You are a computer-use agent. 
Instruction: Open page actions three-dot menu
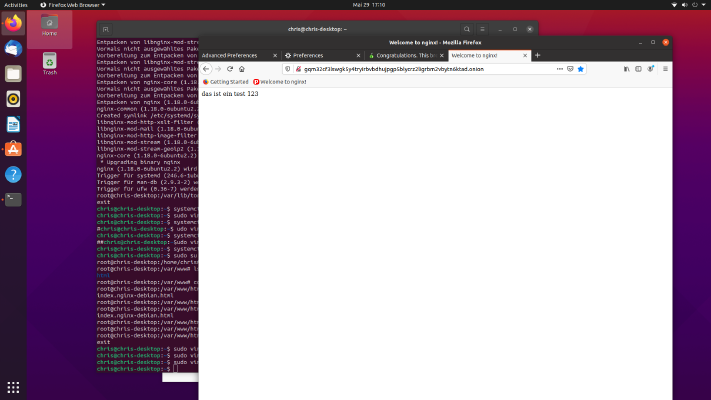click(x=560, y=69)
